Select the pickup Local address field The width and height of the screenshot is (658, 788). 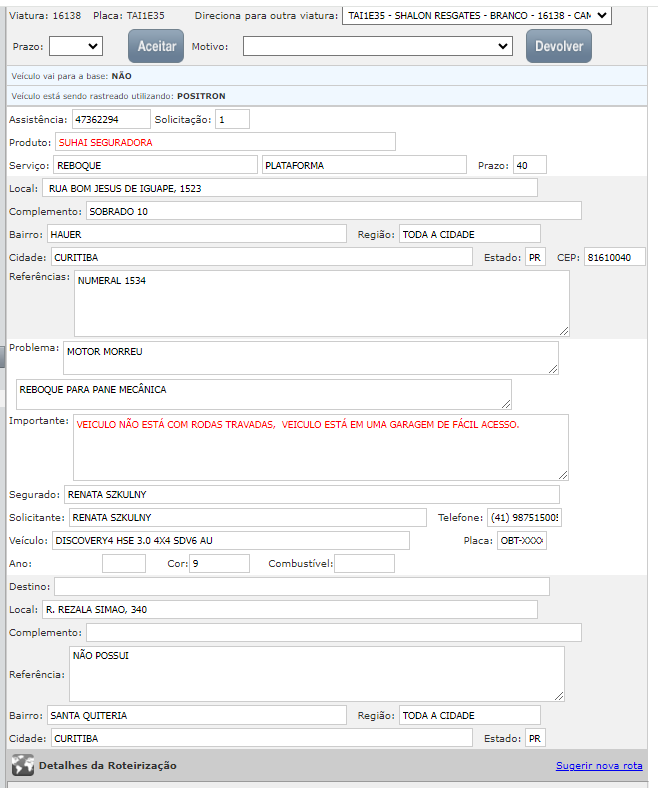pos(290,188)
